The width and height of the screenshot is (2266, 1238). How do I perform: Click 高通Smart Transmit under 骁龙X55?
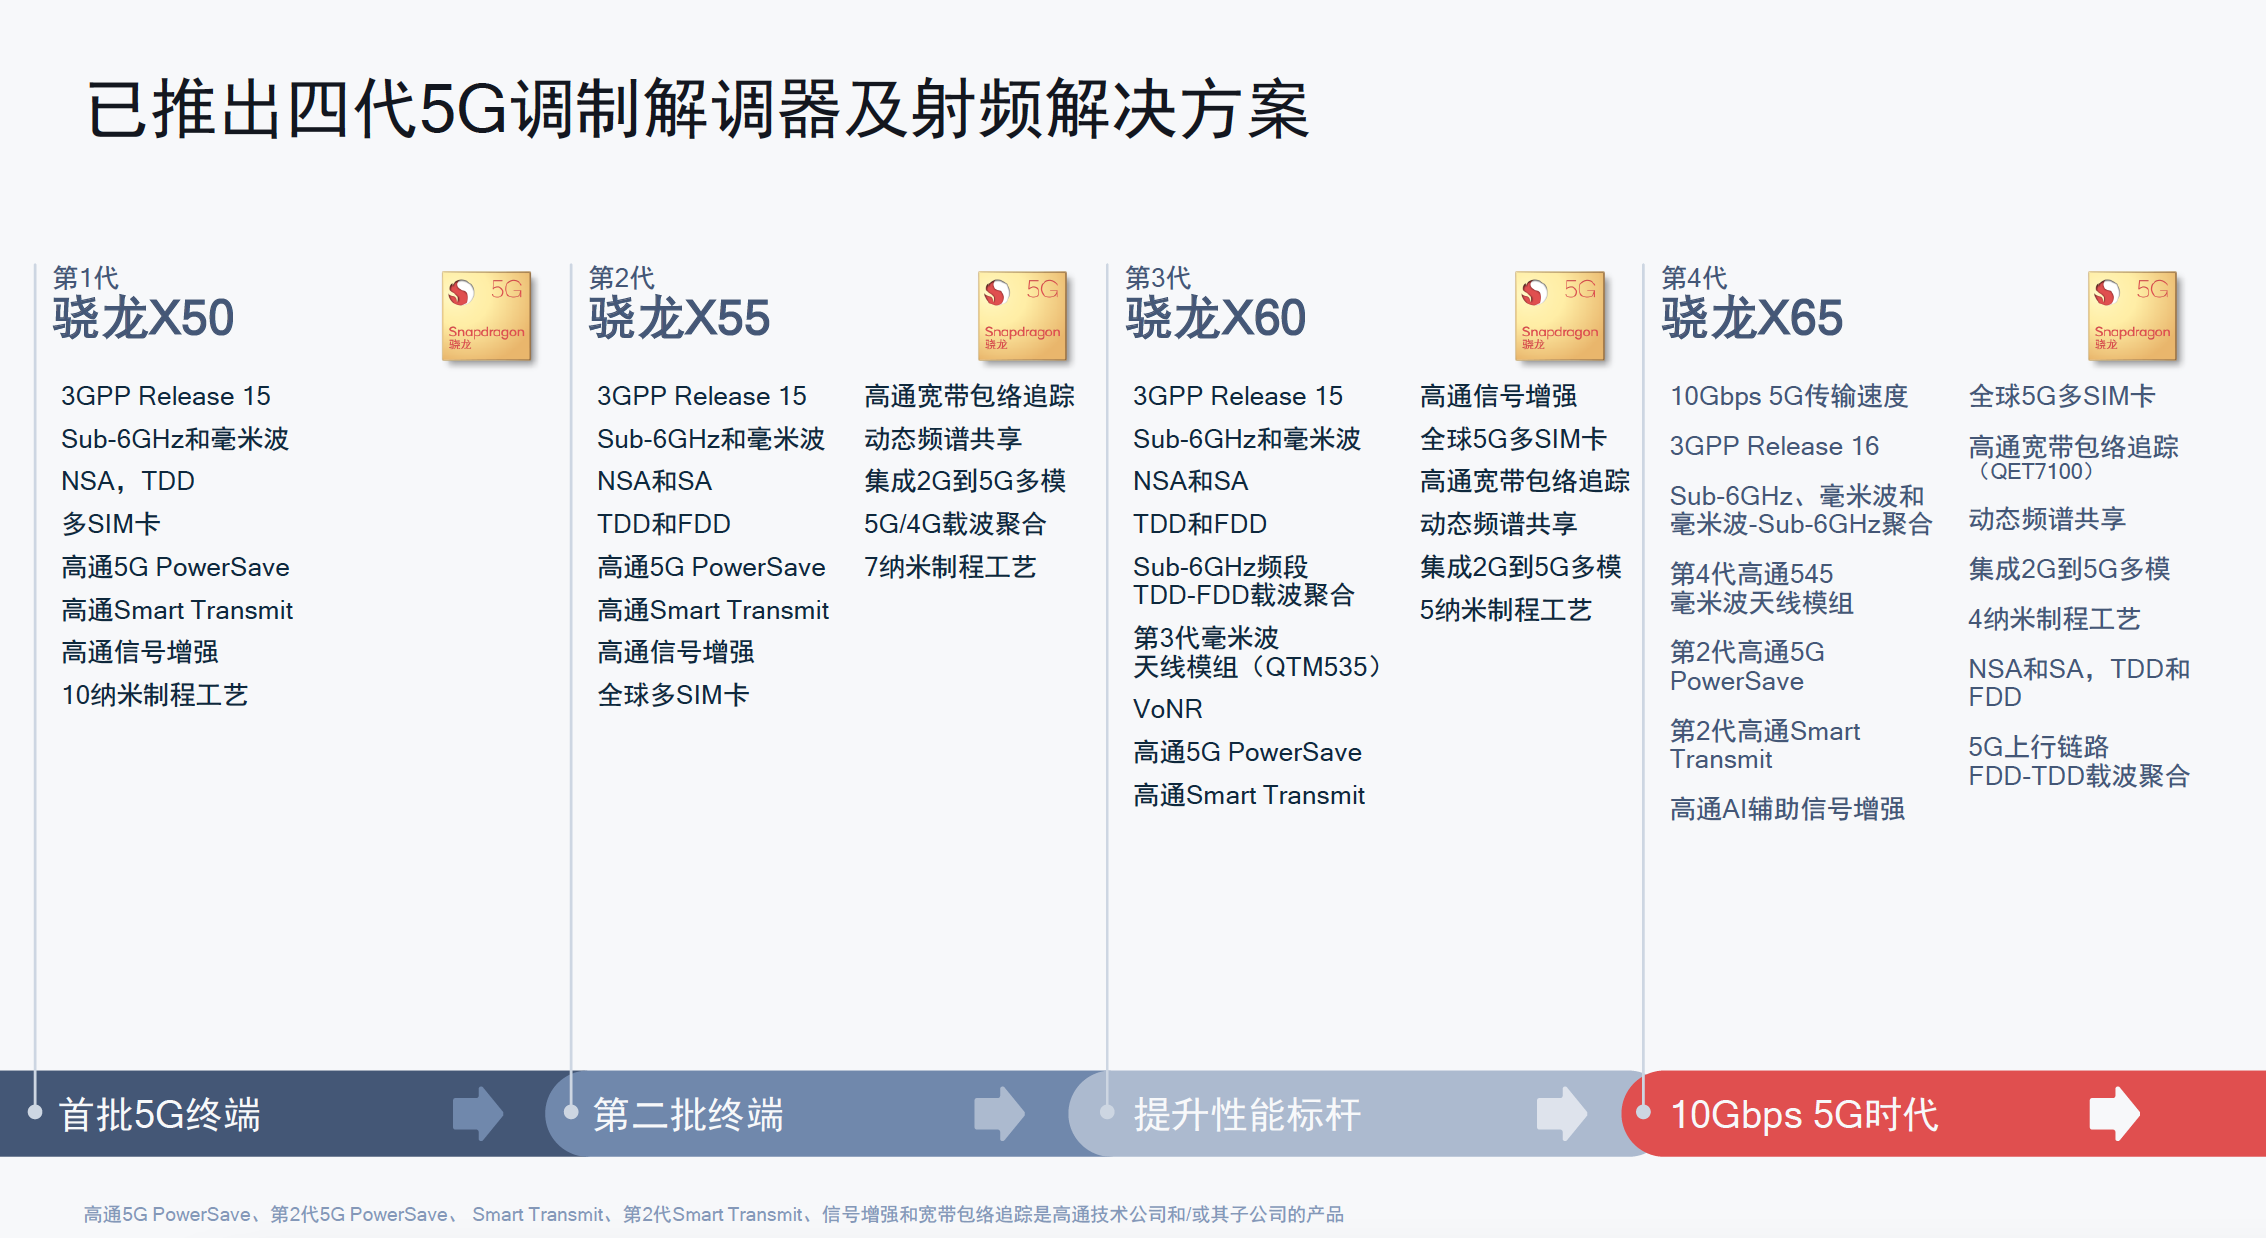tap(713, 610)
